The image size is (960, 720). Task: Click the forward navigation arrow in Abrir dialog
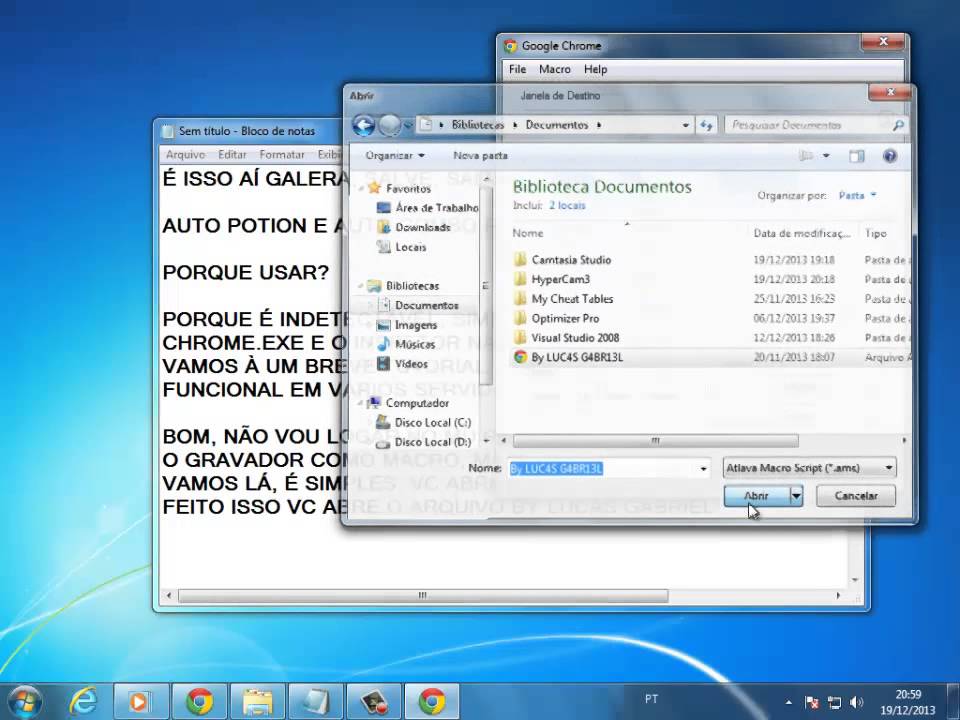click(389, 126)
